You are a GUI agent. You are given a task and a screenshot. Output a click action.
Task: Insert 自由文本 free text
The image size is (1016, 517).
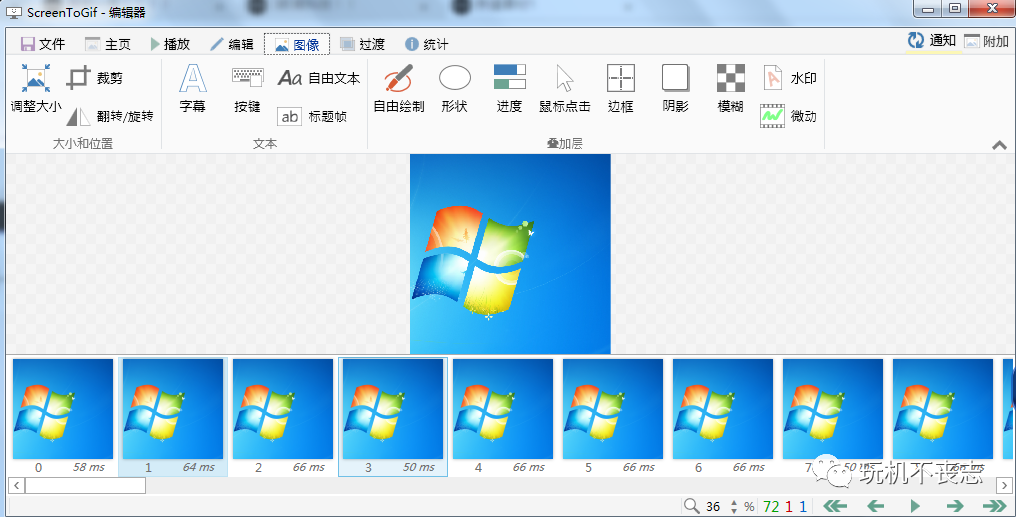point(319,78)
